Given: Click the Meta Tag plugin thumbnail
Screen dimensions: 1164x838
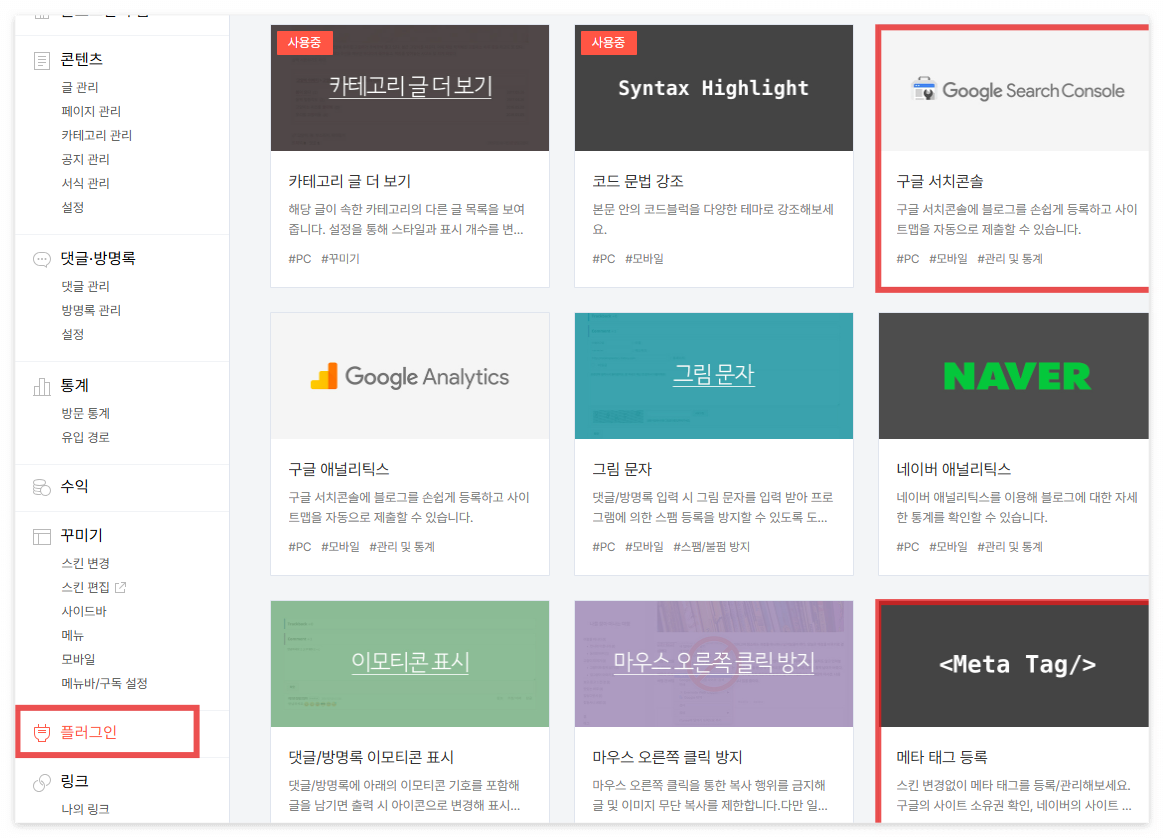Looking at the screenshot, I should tap(1014, 664).
